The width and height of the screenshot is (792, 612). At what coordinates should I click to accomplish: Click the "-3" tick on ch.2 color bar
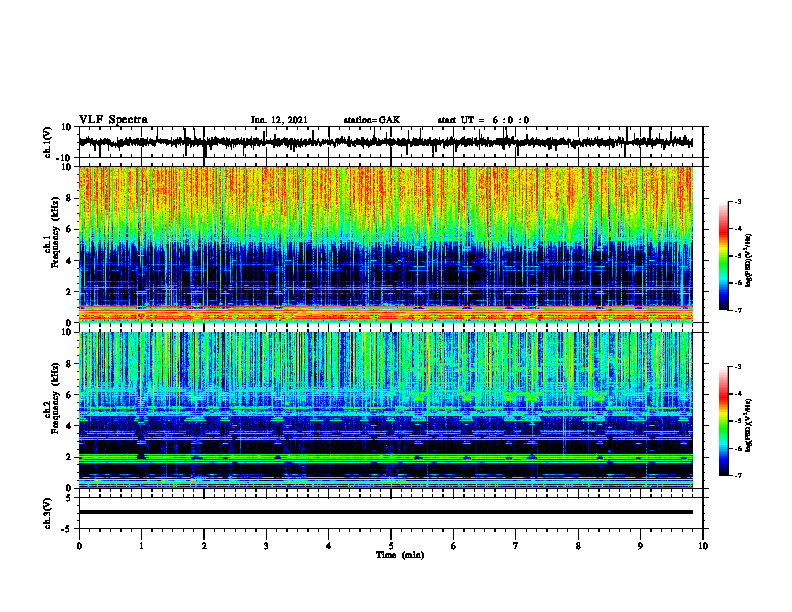737,367
